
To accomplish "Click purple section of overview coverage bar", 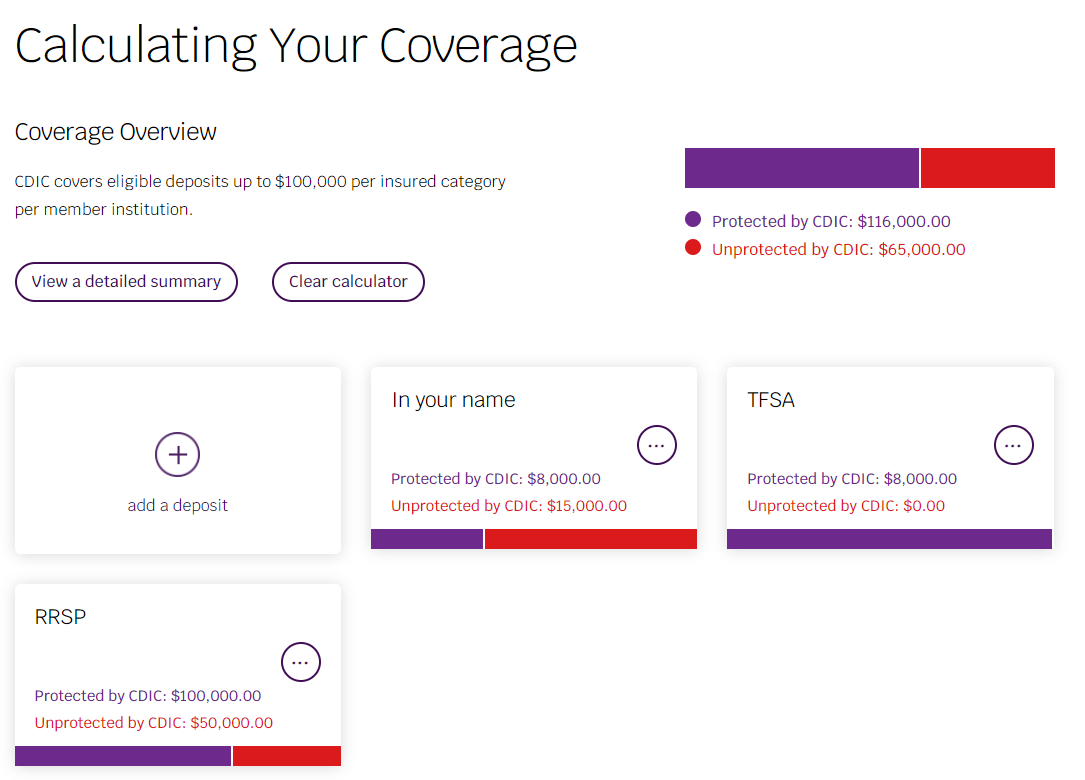I will [801, 168].
